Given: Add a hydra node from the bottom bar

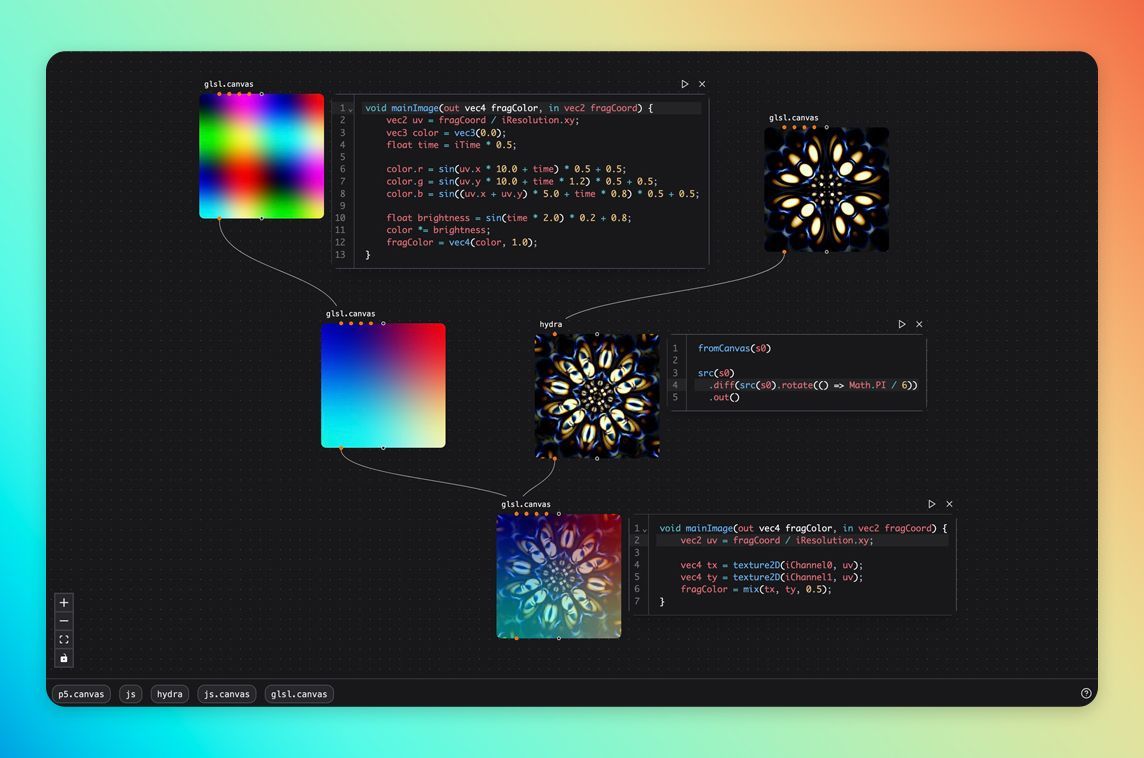Looking at the screenshot, I should pos(169,693).
